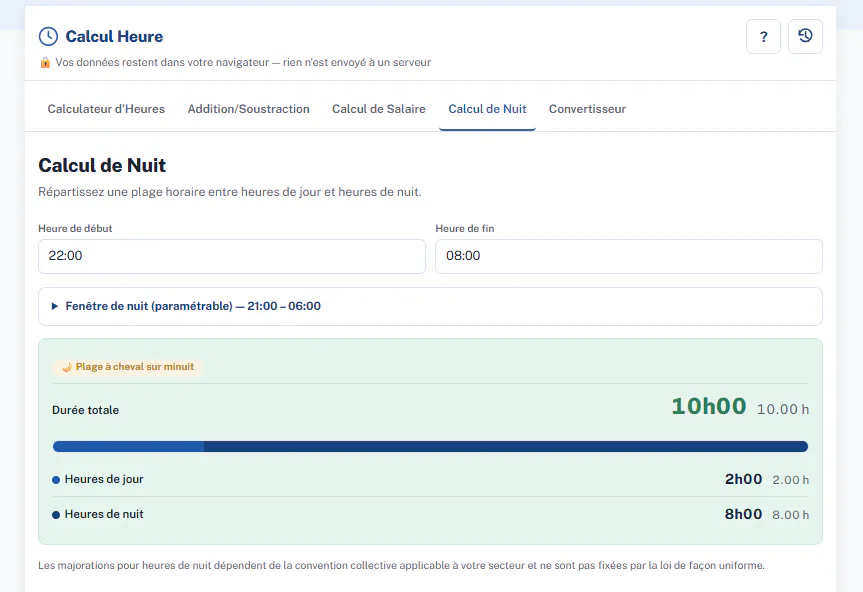Open the history clock icon button
Image resolution: width=863 pixels, height=592 pixels.
tap(805, 36)
